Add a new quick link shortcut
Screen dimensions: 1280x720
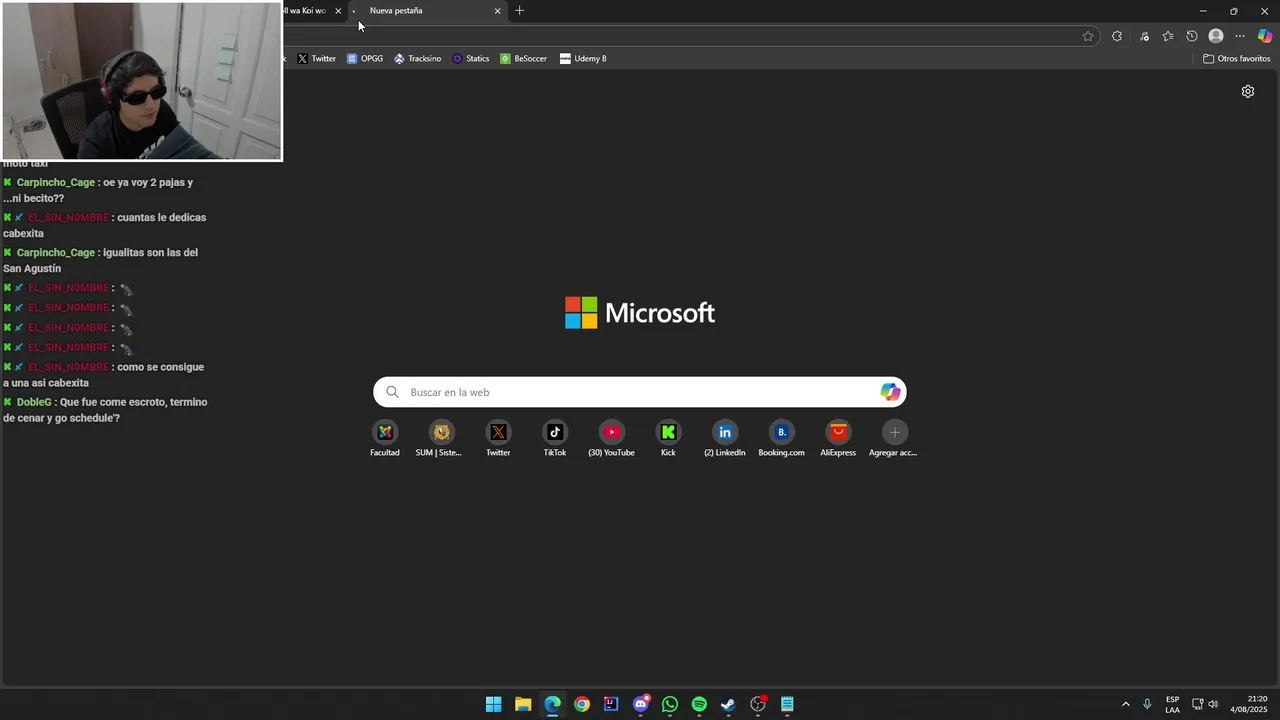(x=894, y=438)
